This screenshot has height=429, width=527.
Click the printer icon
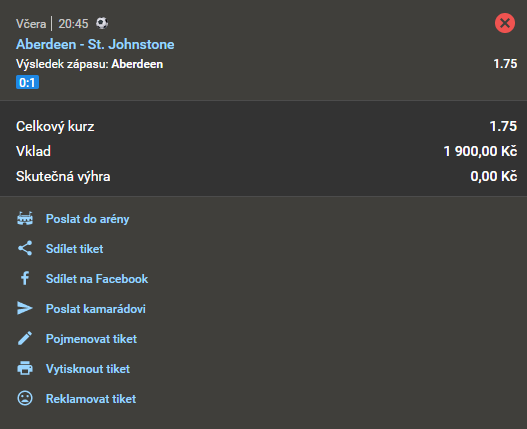[25, 368]
